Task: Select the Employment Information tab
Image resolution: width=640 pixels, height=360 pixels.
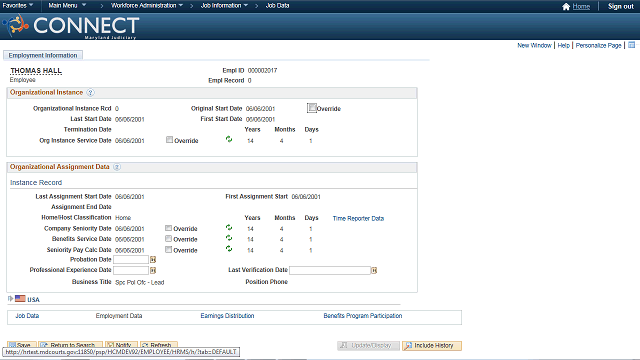Action: point(43,55)
